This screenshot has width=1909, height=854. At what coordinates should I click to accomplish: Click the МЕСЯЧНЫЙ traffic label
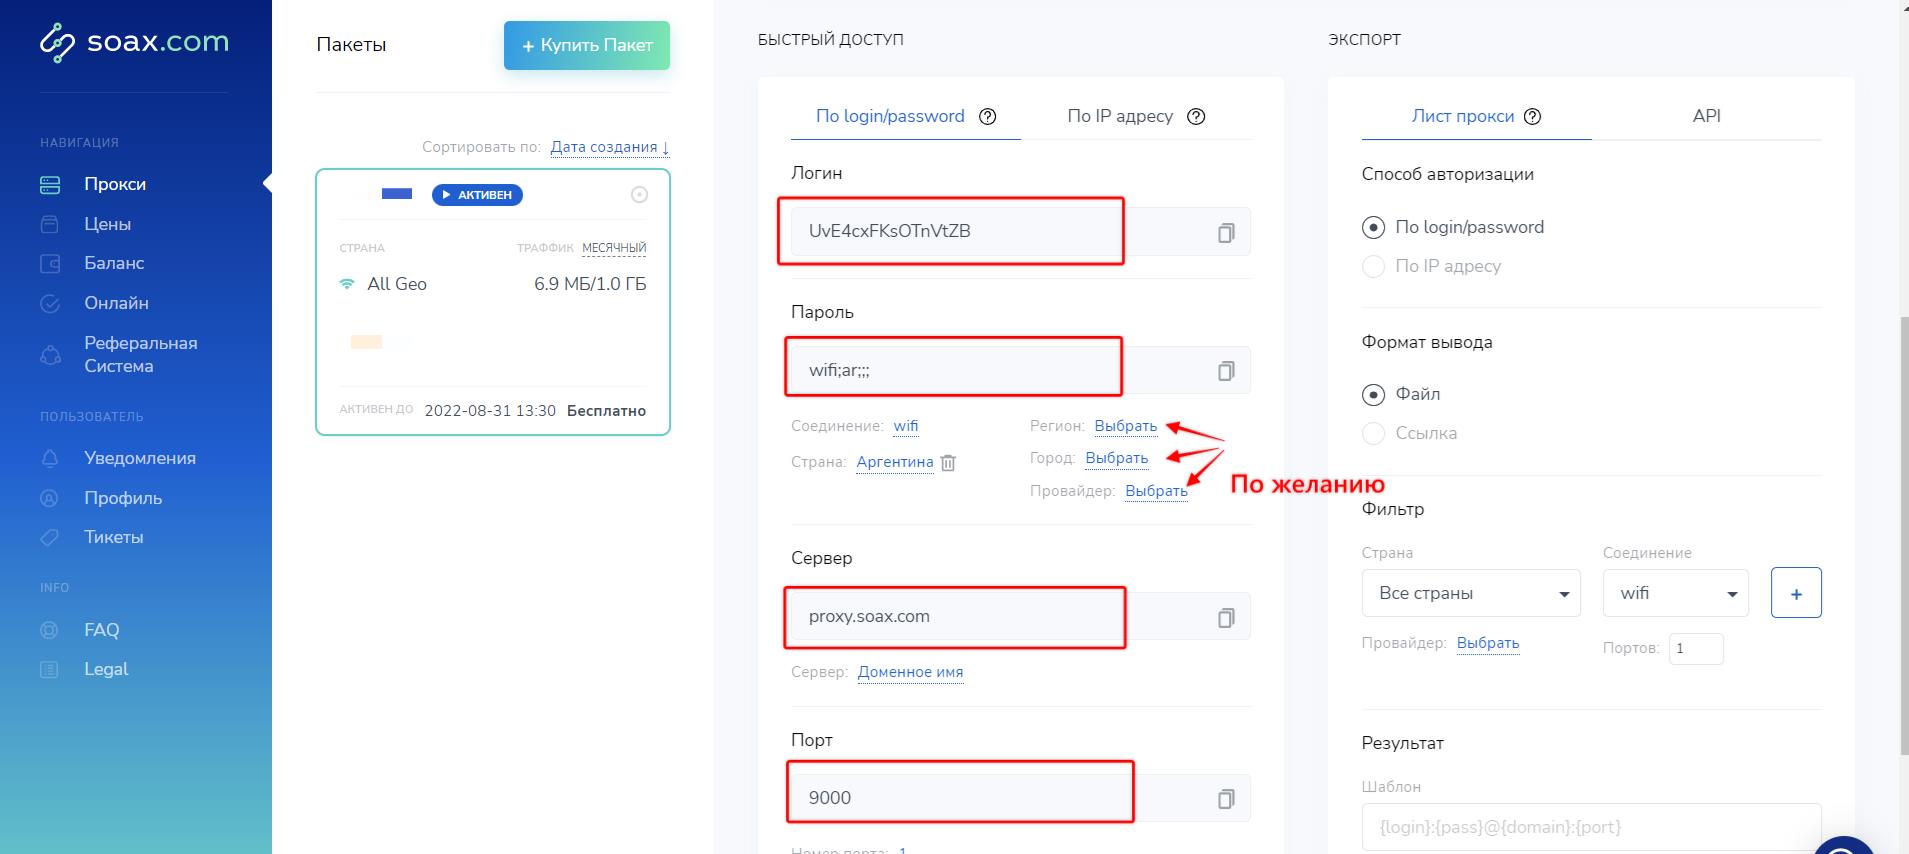tap(614, 248)
